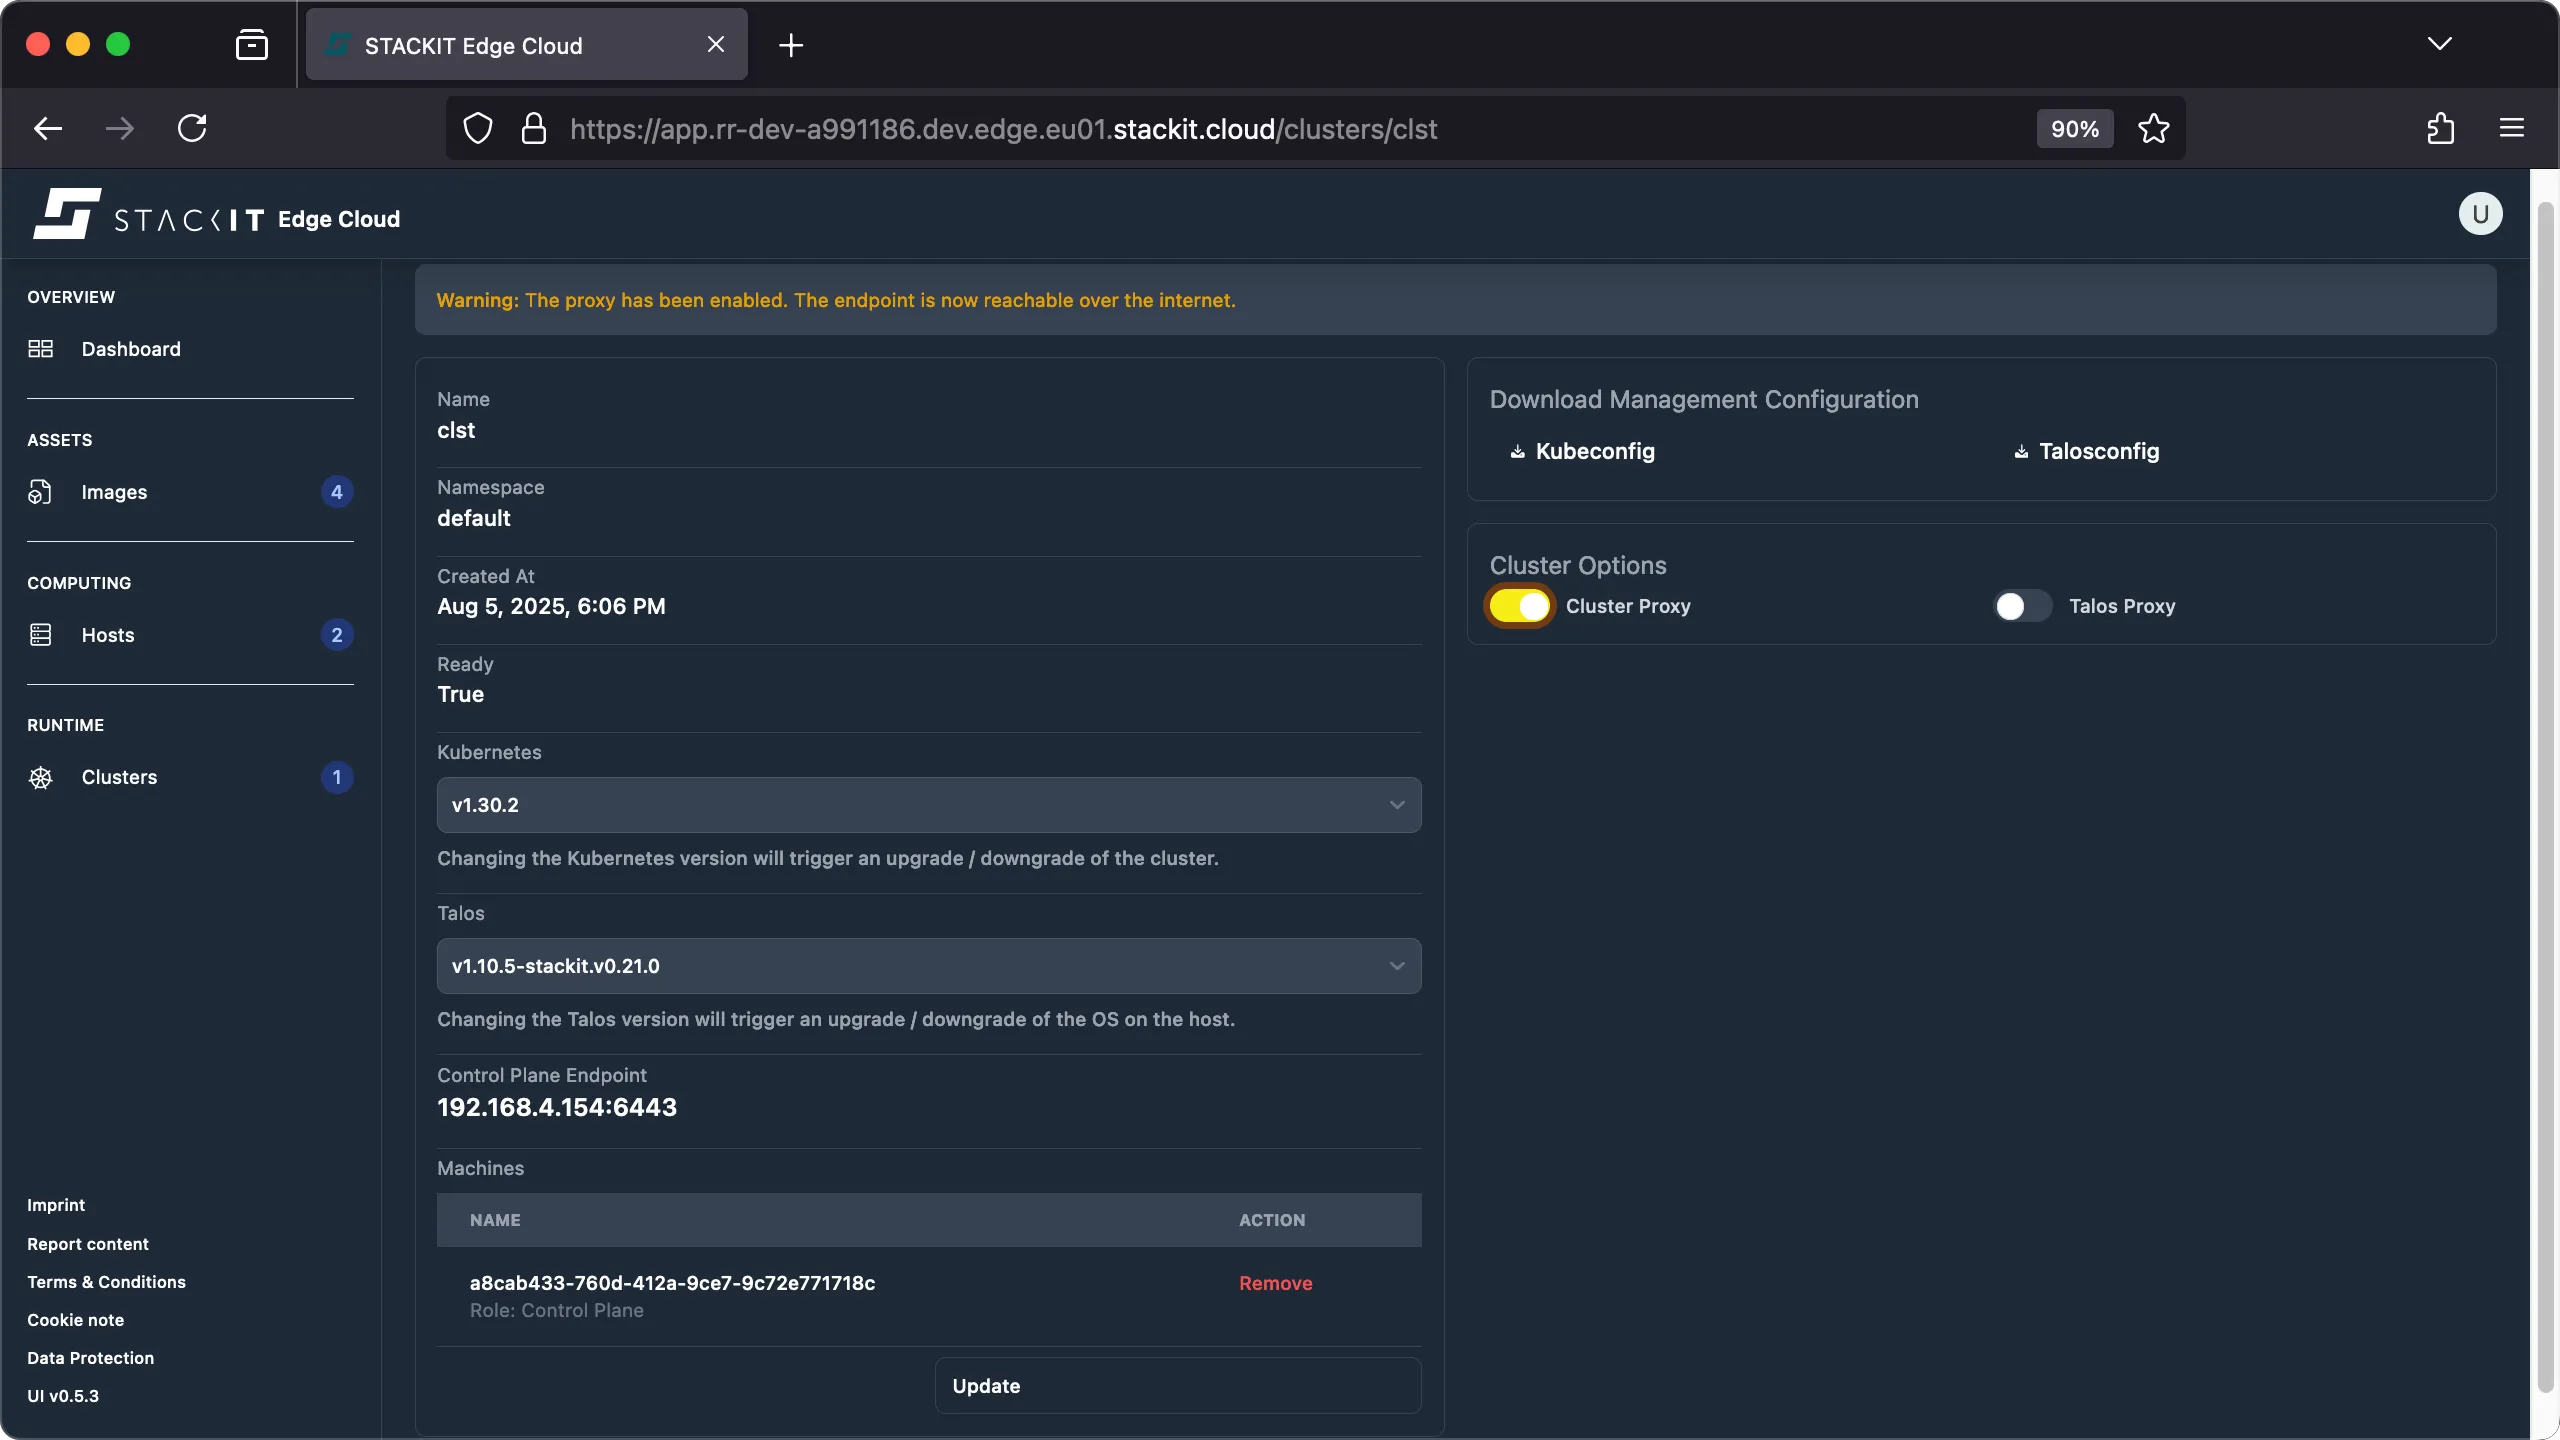Download the Kubeconfig file
Screen dimensions: 2560x1440
(1594, 451)
